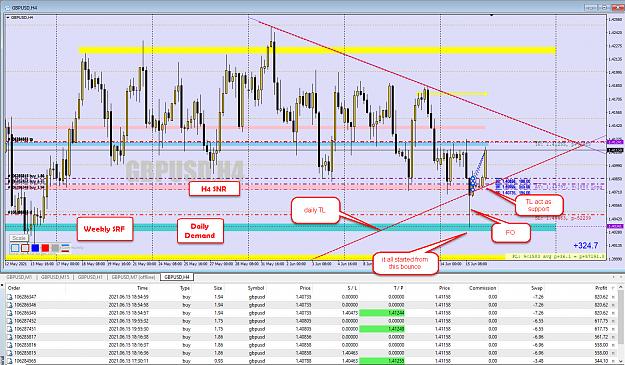Click the trade list vertical scrollbar up arrow
The image size is (625, 365).
point(621,287)
